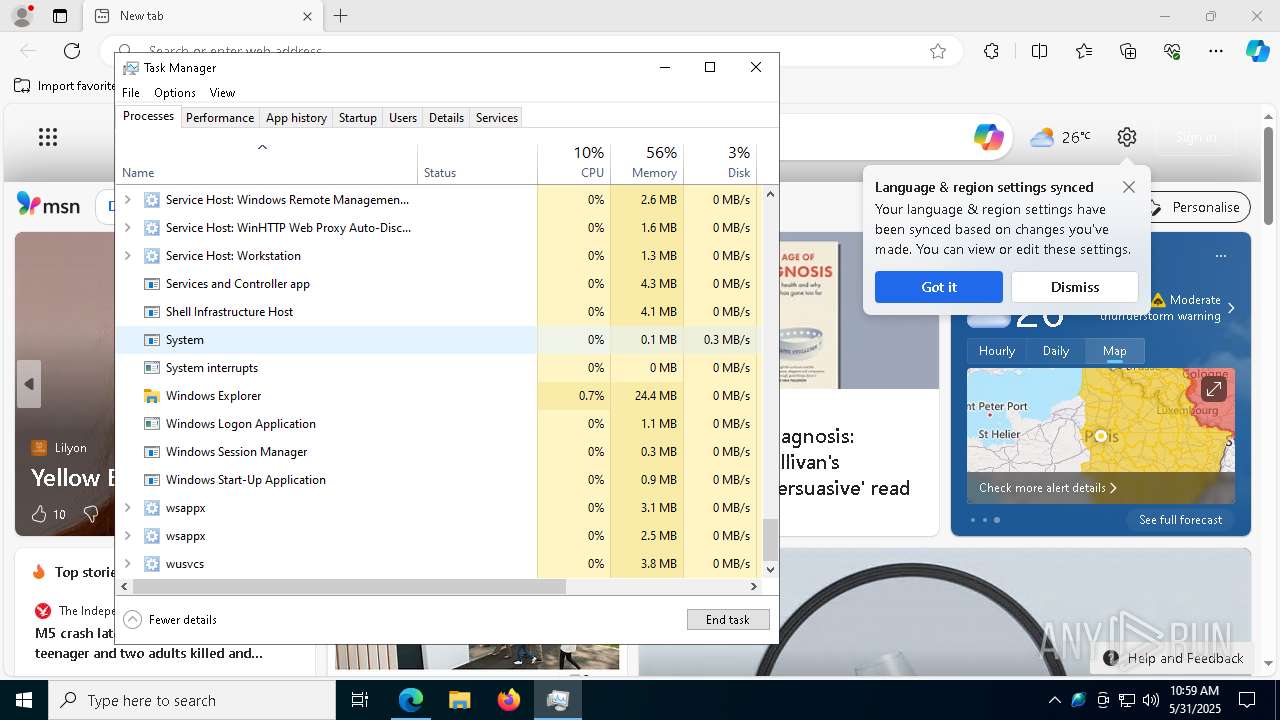Open a new Edge tab with plus
Image resolution: width=1280 pixels, height=720 pixels.
point(341,16)
